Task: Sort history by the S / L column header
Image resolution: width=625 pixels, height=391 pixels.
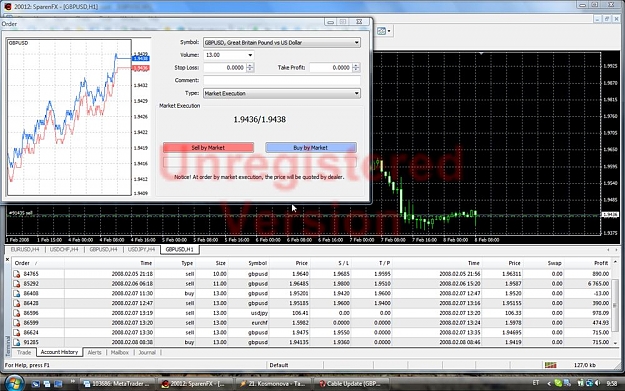Action: click(x=344, y=263)
